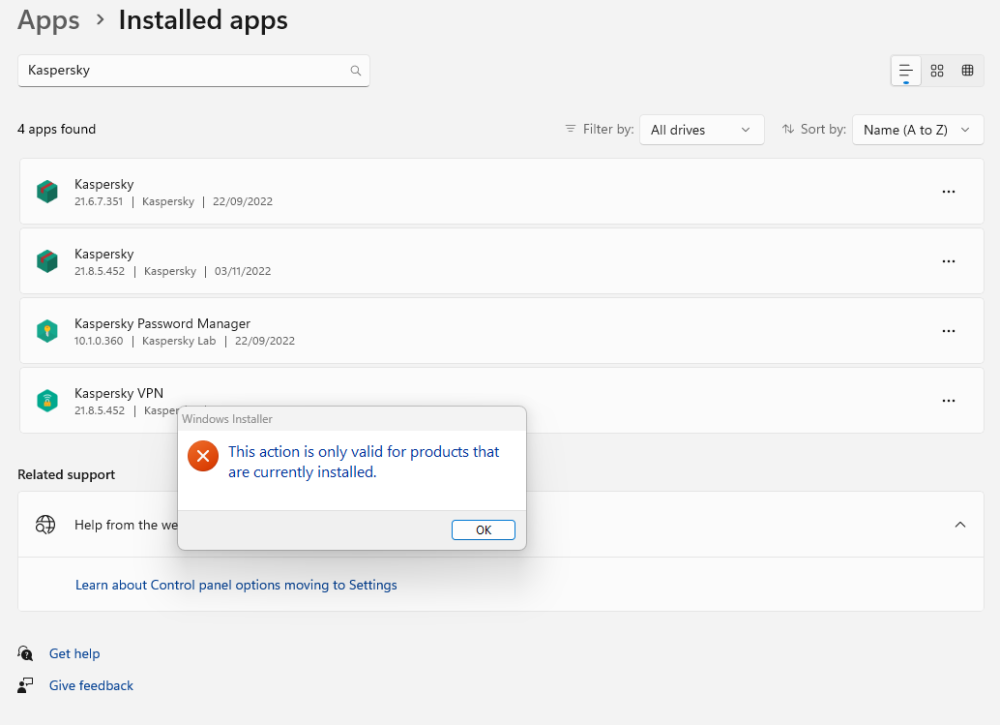The image size is (1000, 725).
Task: Open the Kaspersky VPN three-dot menu
Action: [x=948, y=400]
